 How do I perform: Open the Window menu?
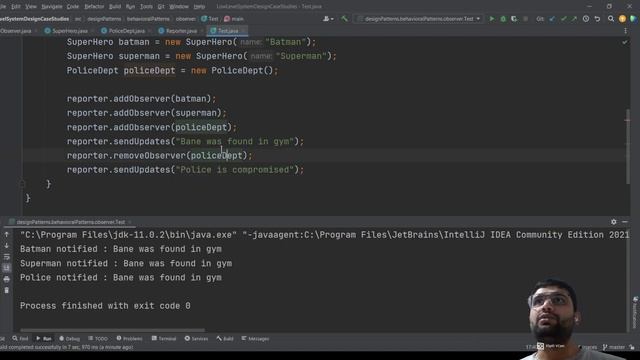tap(179, 7)
